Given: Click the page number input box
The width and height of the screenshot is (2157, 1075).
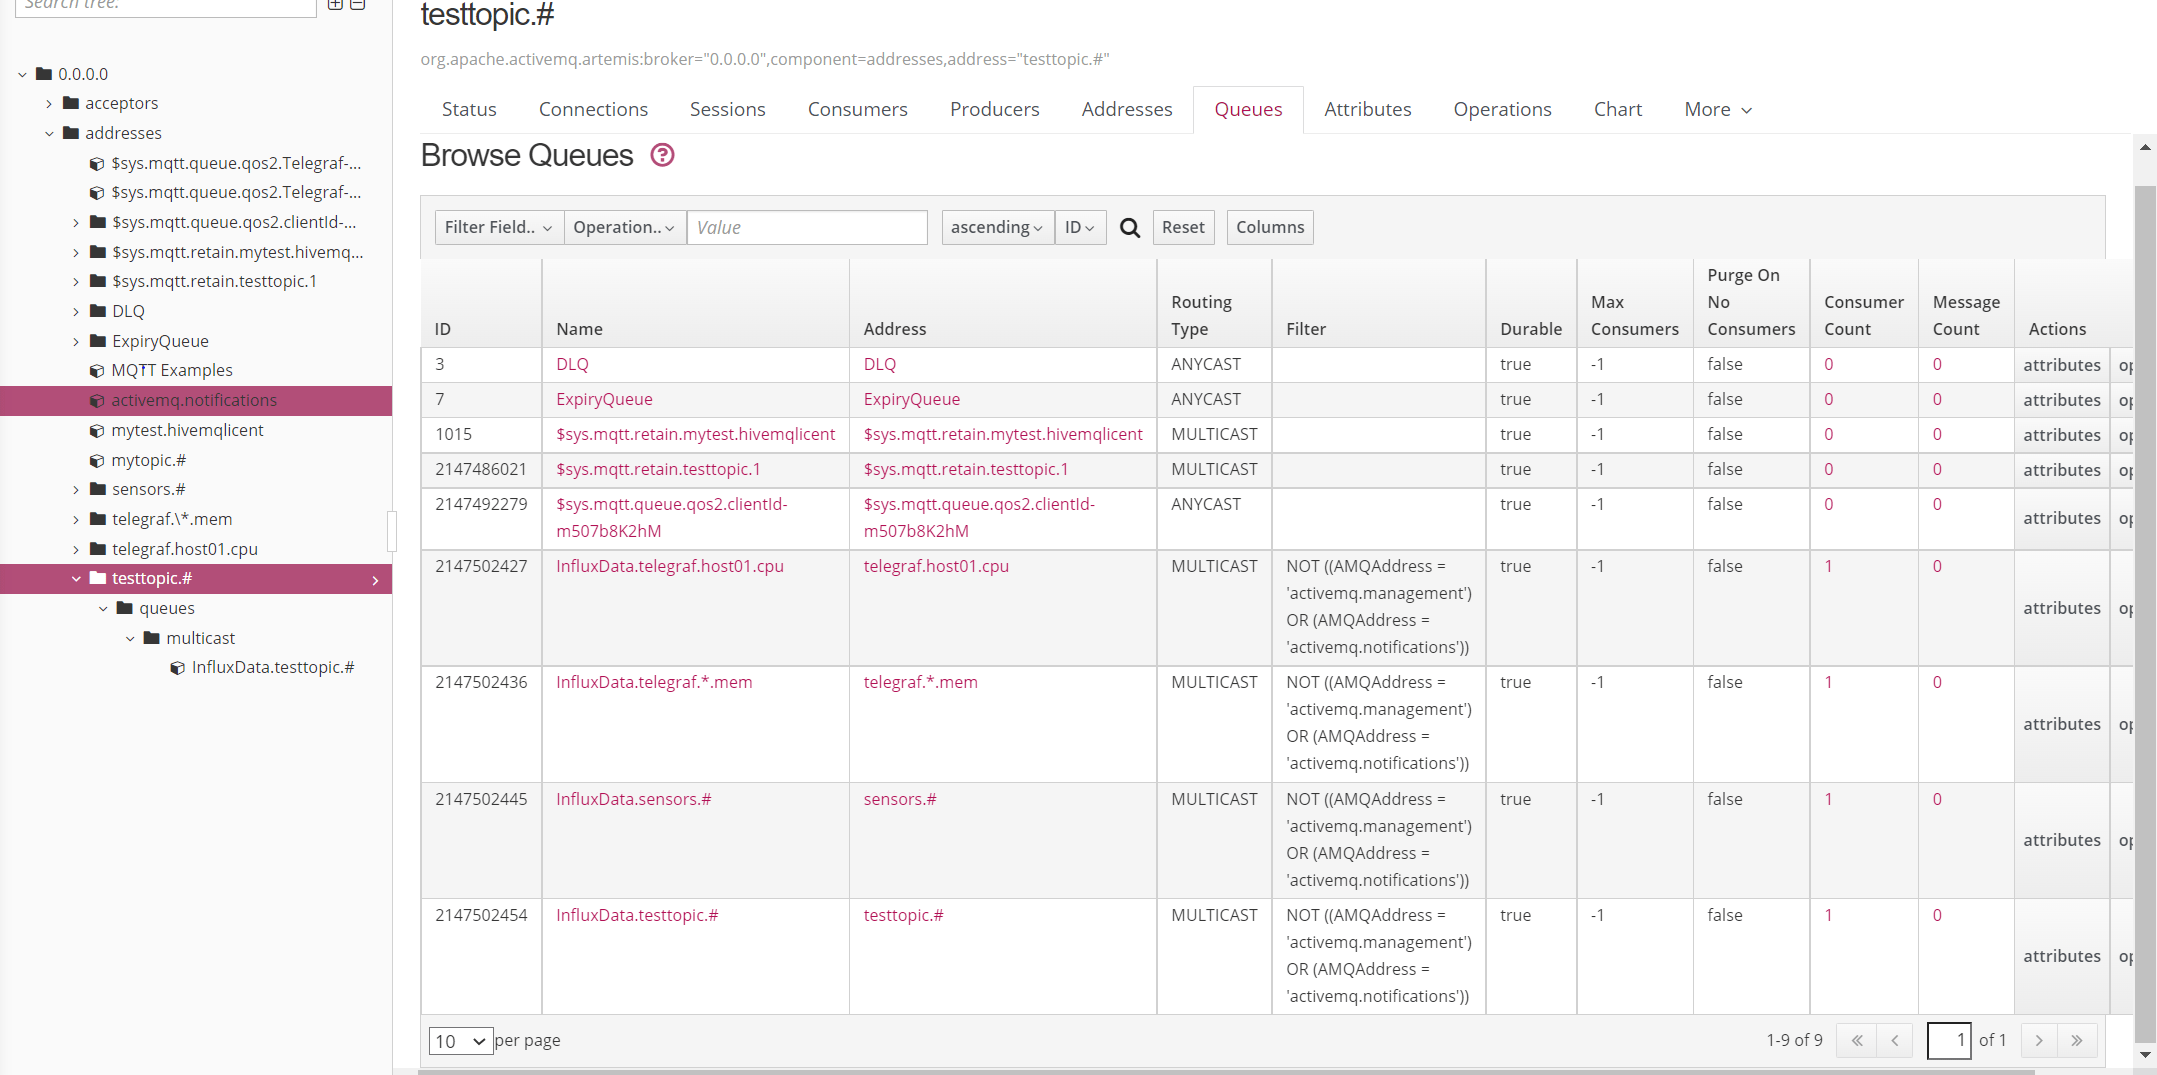Looking at the screenshot, I should tap(1948, 1040).
